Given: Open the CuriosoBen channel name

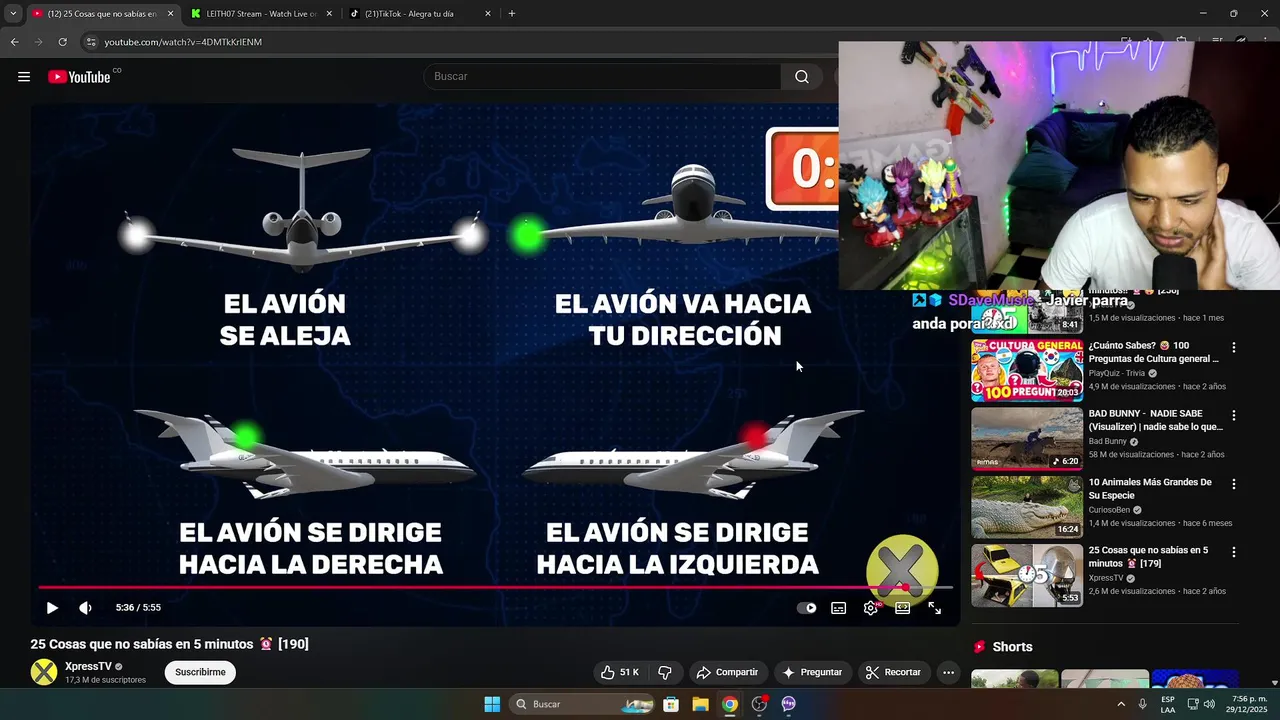Looking at the screenshot, I should point(1110,510).
